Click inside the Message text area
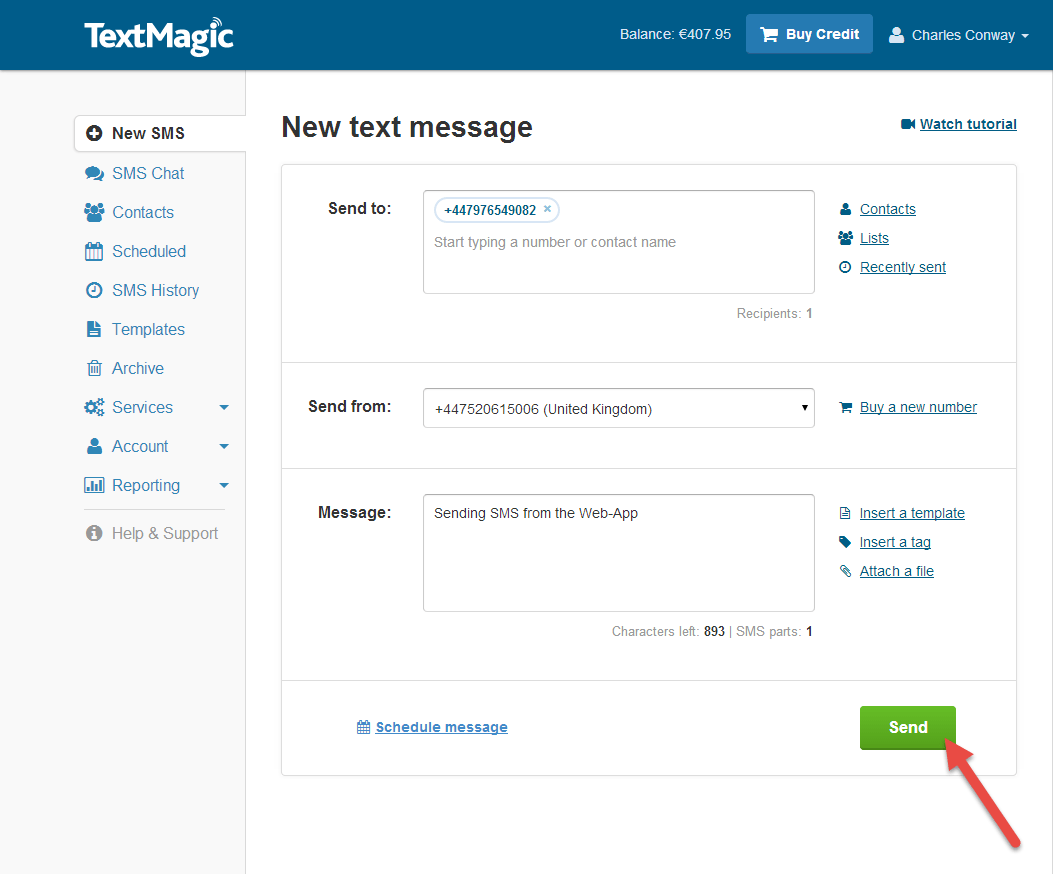This screenshot has height=874, width=1053. click(619, 553)
